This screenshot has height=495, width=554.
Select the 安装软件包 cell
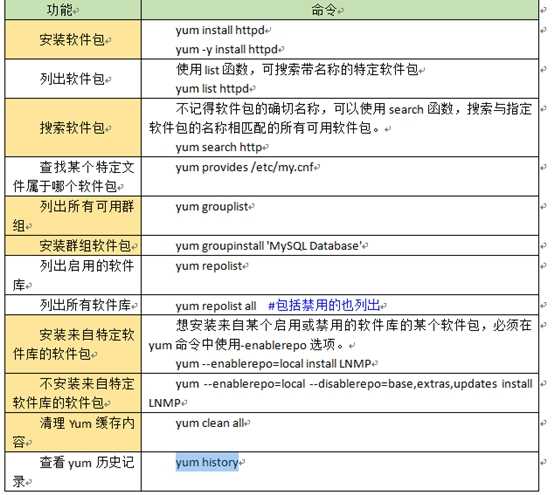click(73, 40)
